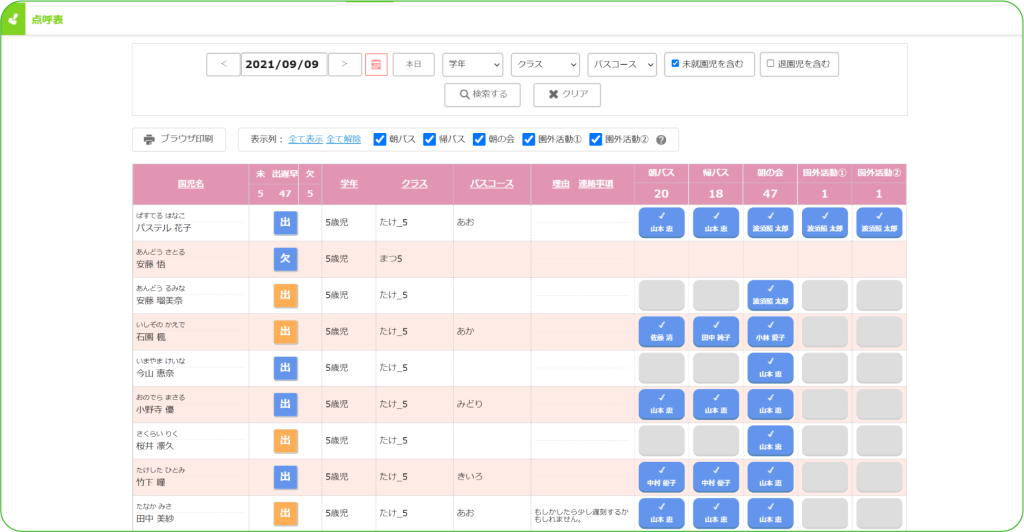The width and height of the screenshot is (1024, 532).
Task: Toggle empty 園外活動① cell for 小野寺 優
Action: [825, 404]
